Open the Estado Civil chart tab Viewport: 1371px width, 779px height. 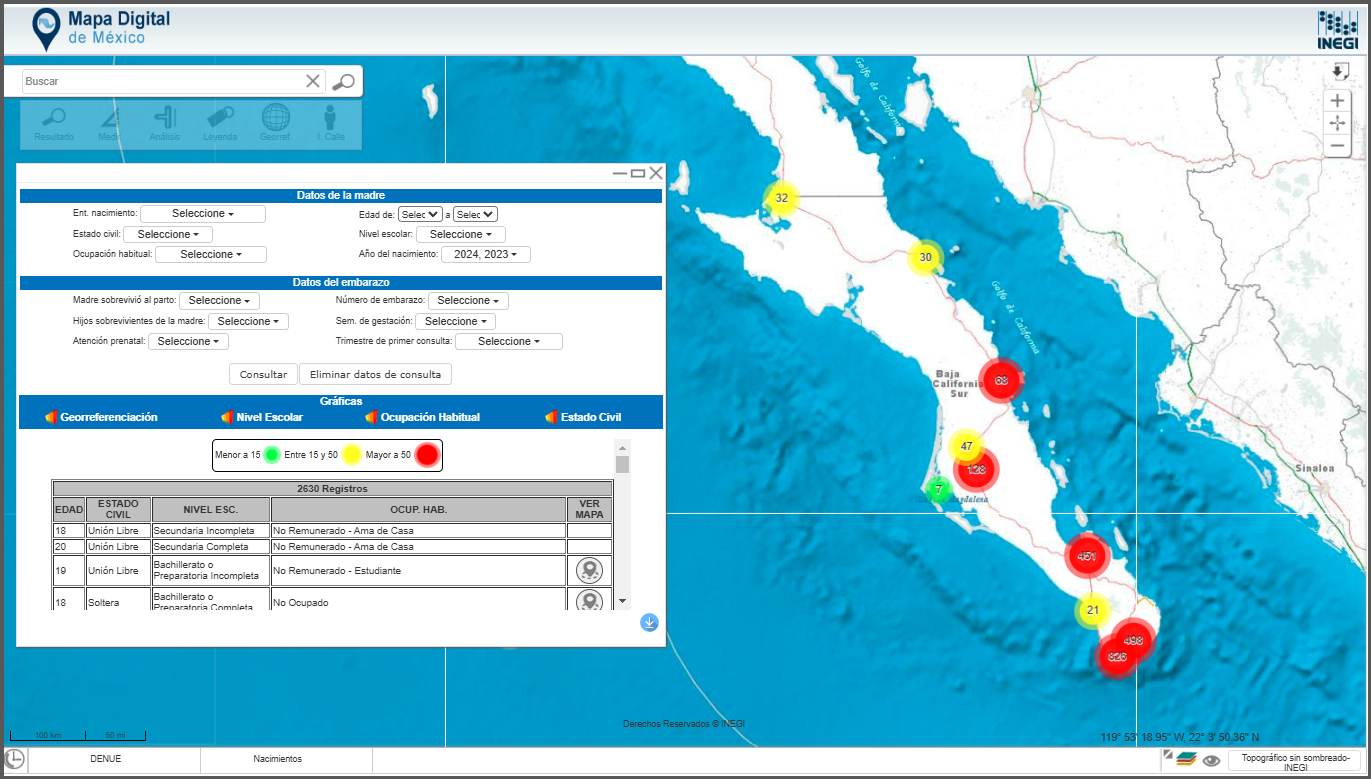tap(583, 417)
